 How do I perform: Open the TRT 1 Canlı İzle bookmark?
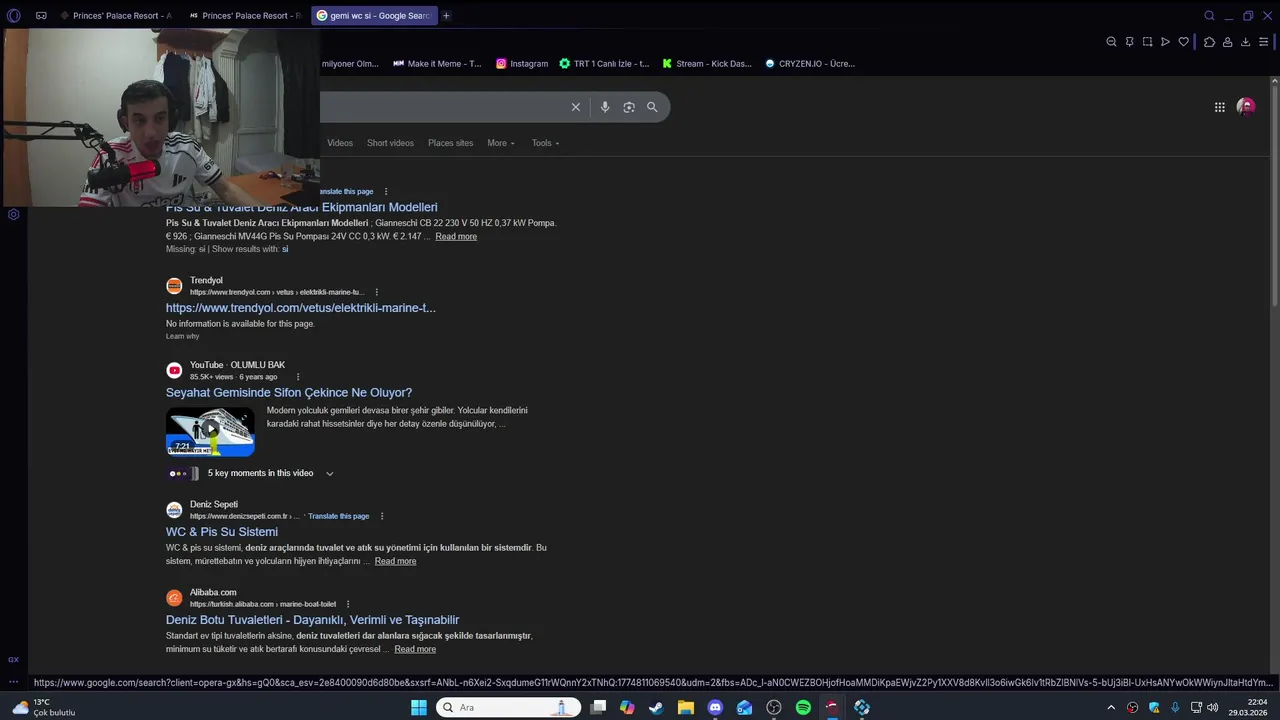(x=604, y=63)
